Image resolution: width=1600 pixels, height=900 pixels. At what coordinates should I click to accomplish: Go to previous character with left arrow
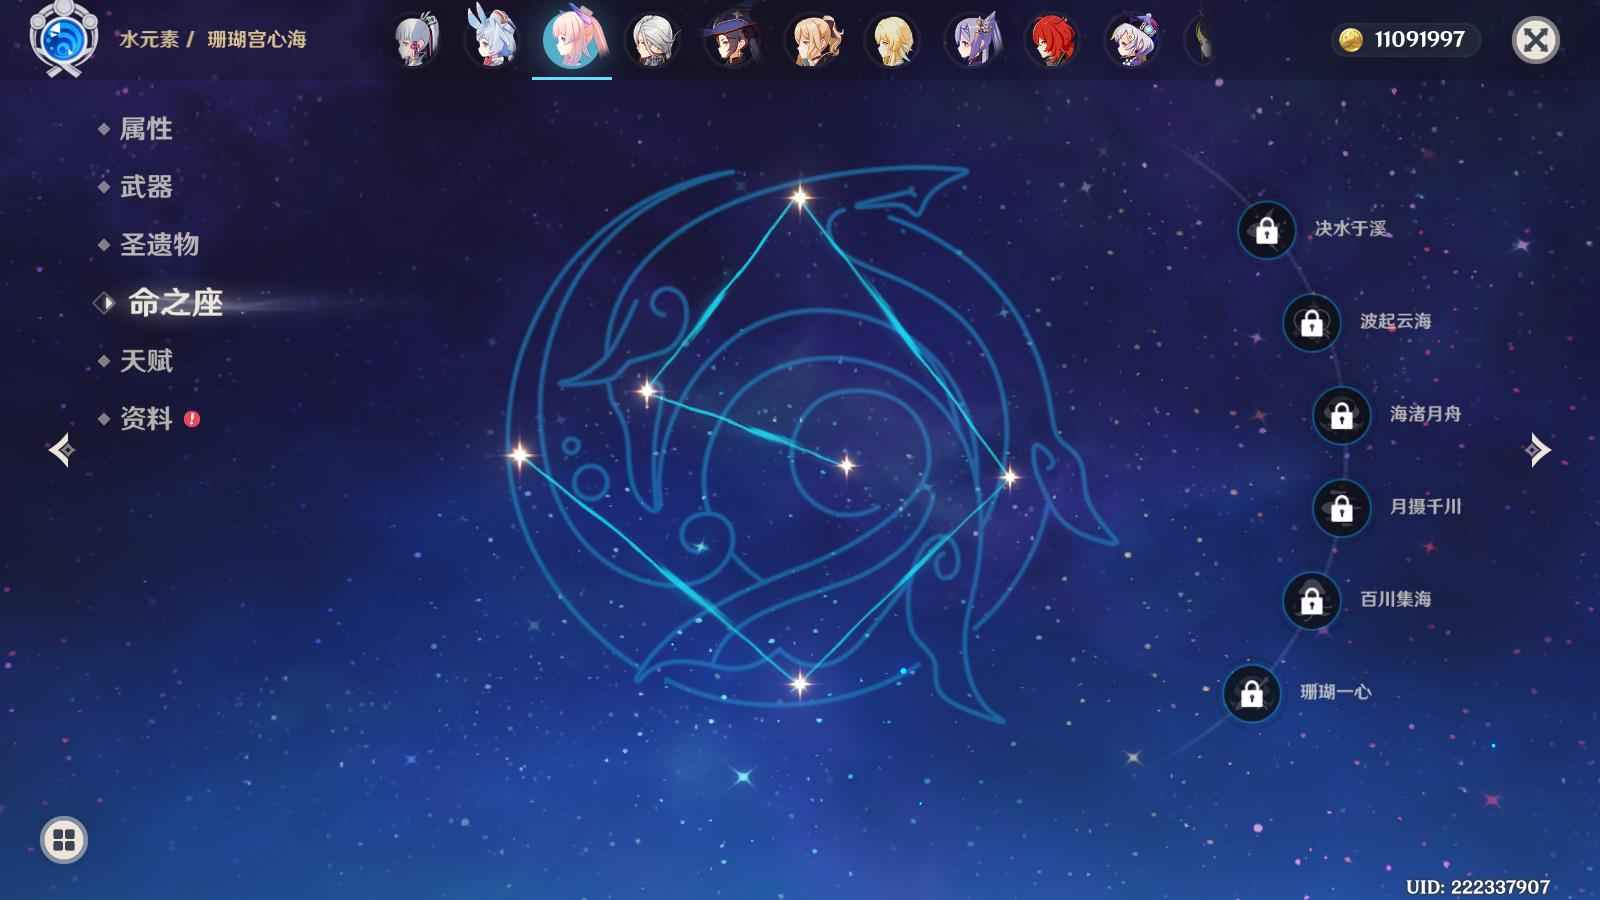61,450
